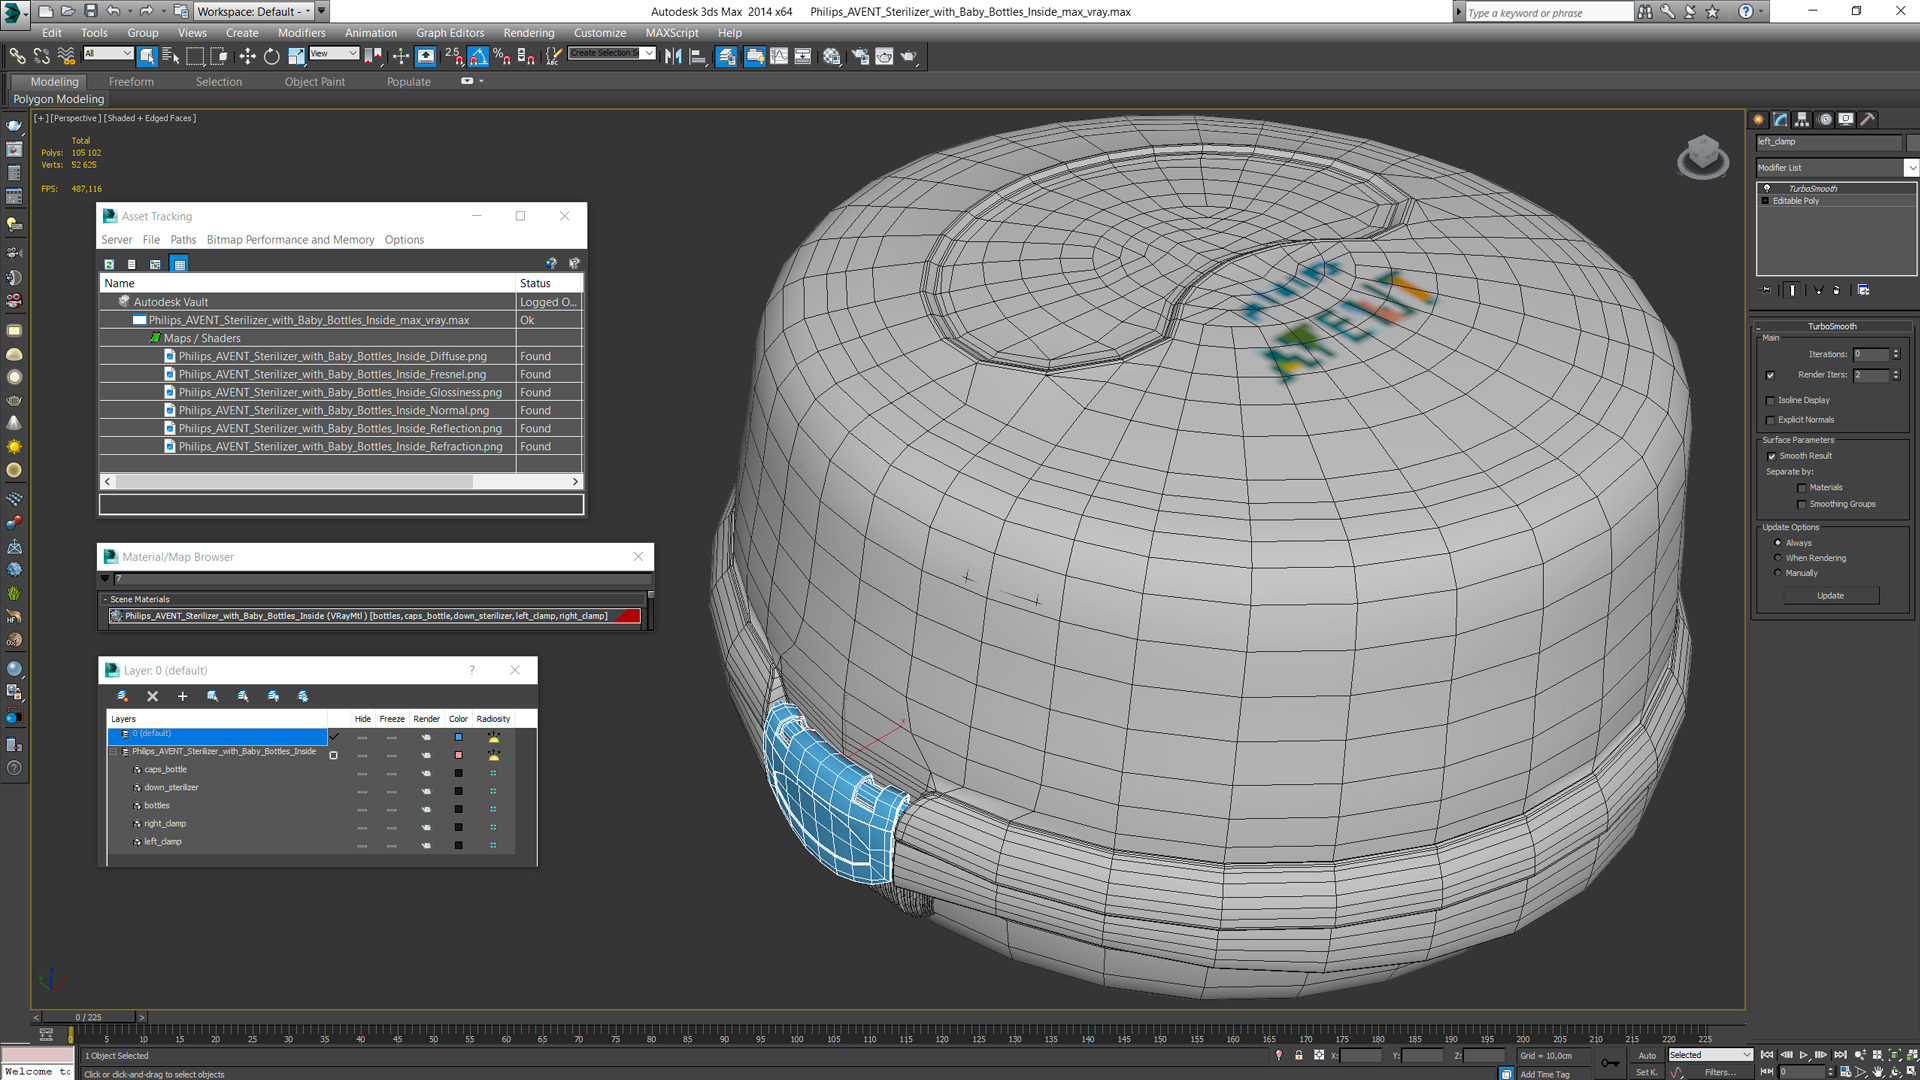The width and height of the screenshot is (1920, 1080).
Task: Toggle Angle Snap in toolbar
Action: tap(478, 56)
